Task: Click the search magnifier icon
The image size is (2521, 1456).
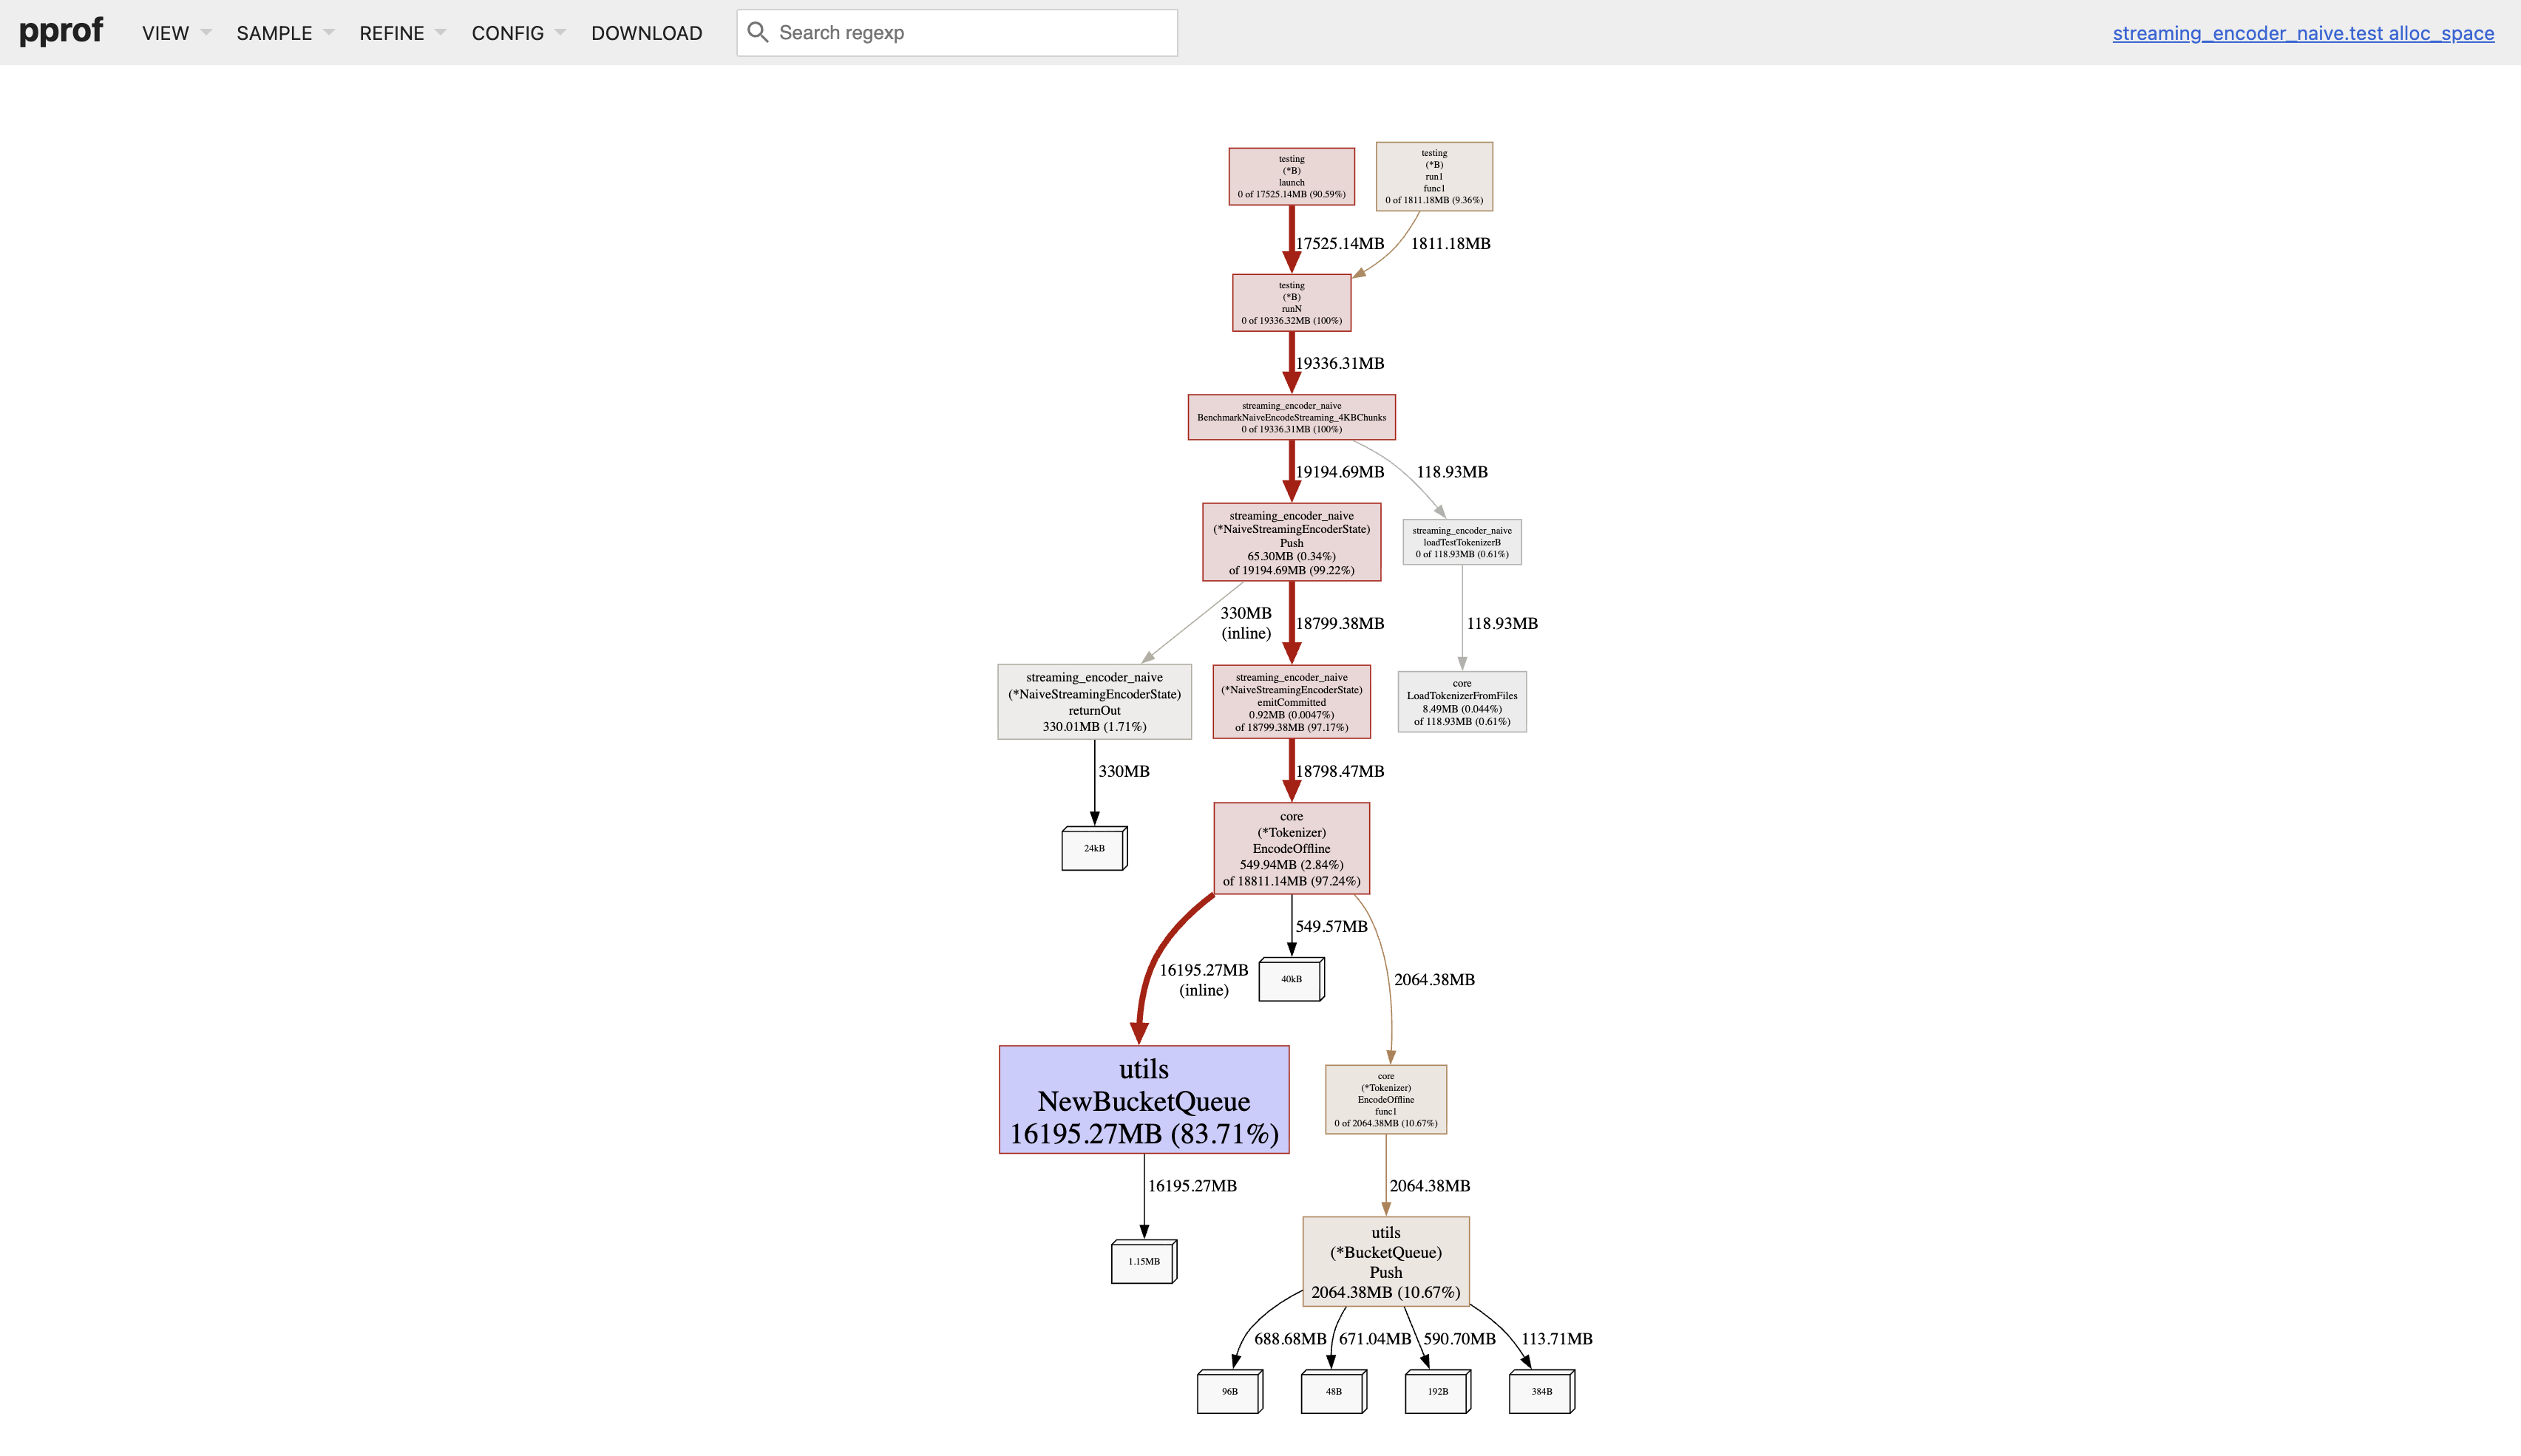Action: (x=758, y=32)
